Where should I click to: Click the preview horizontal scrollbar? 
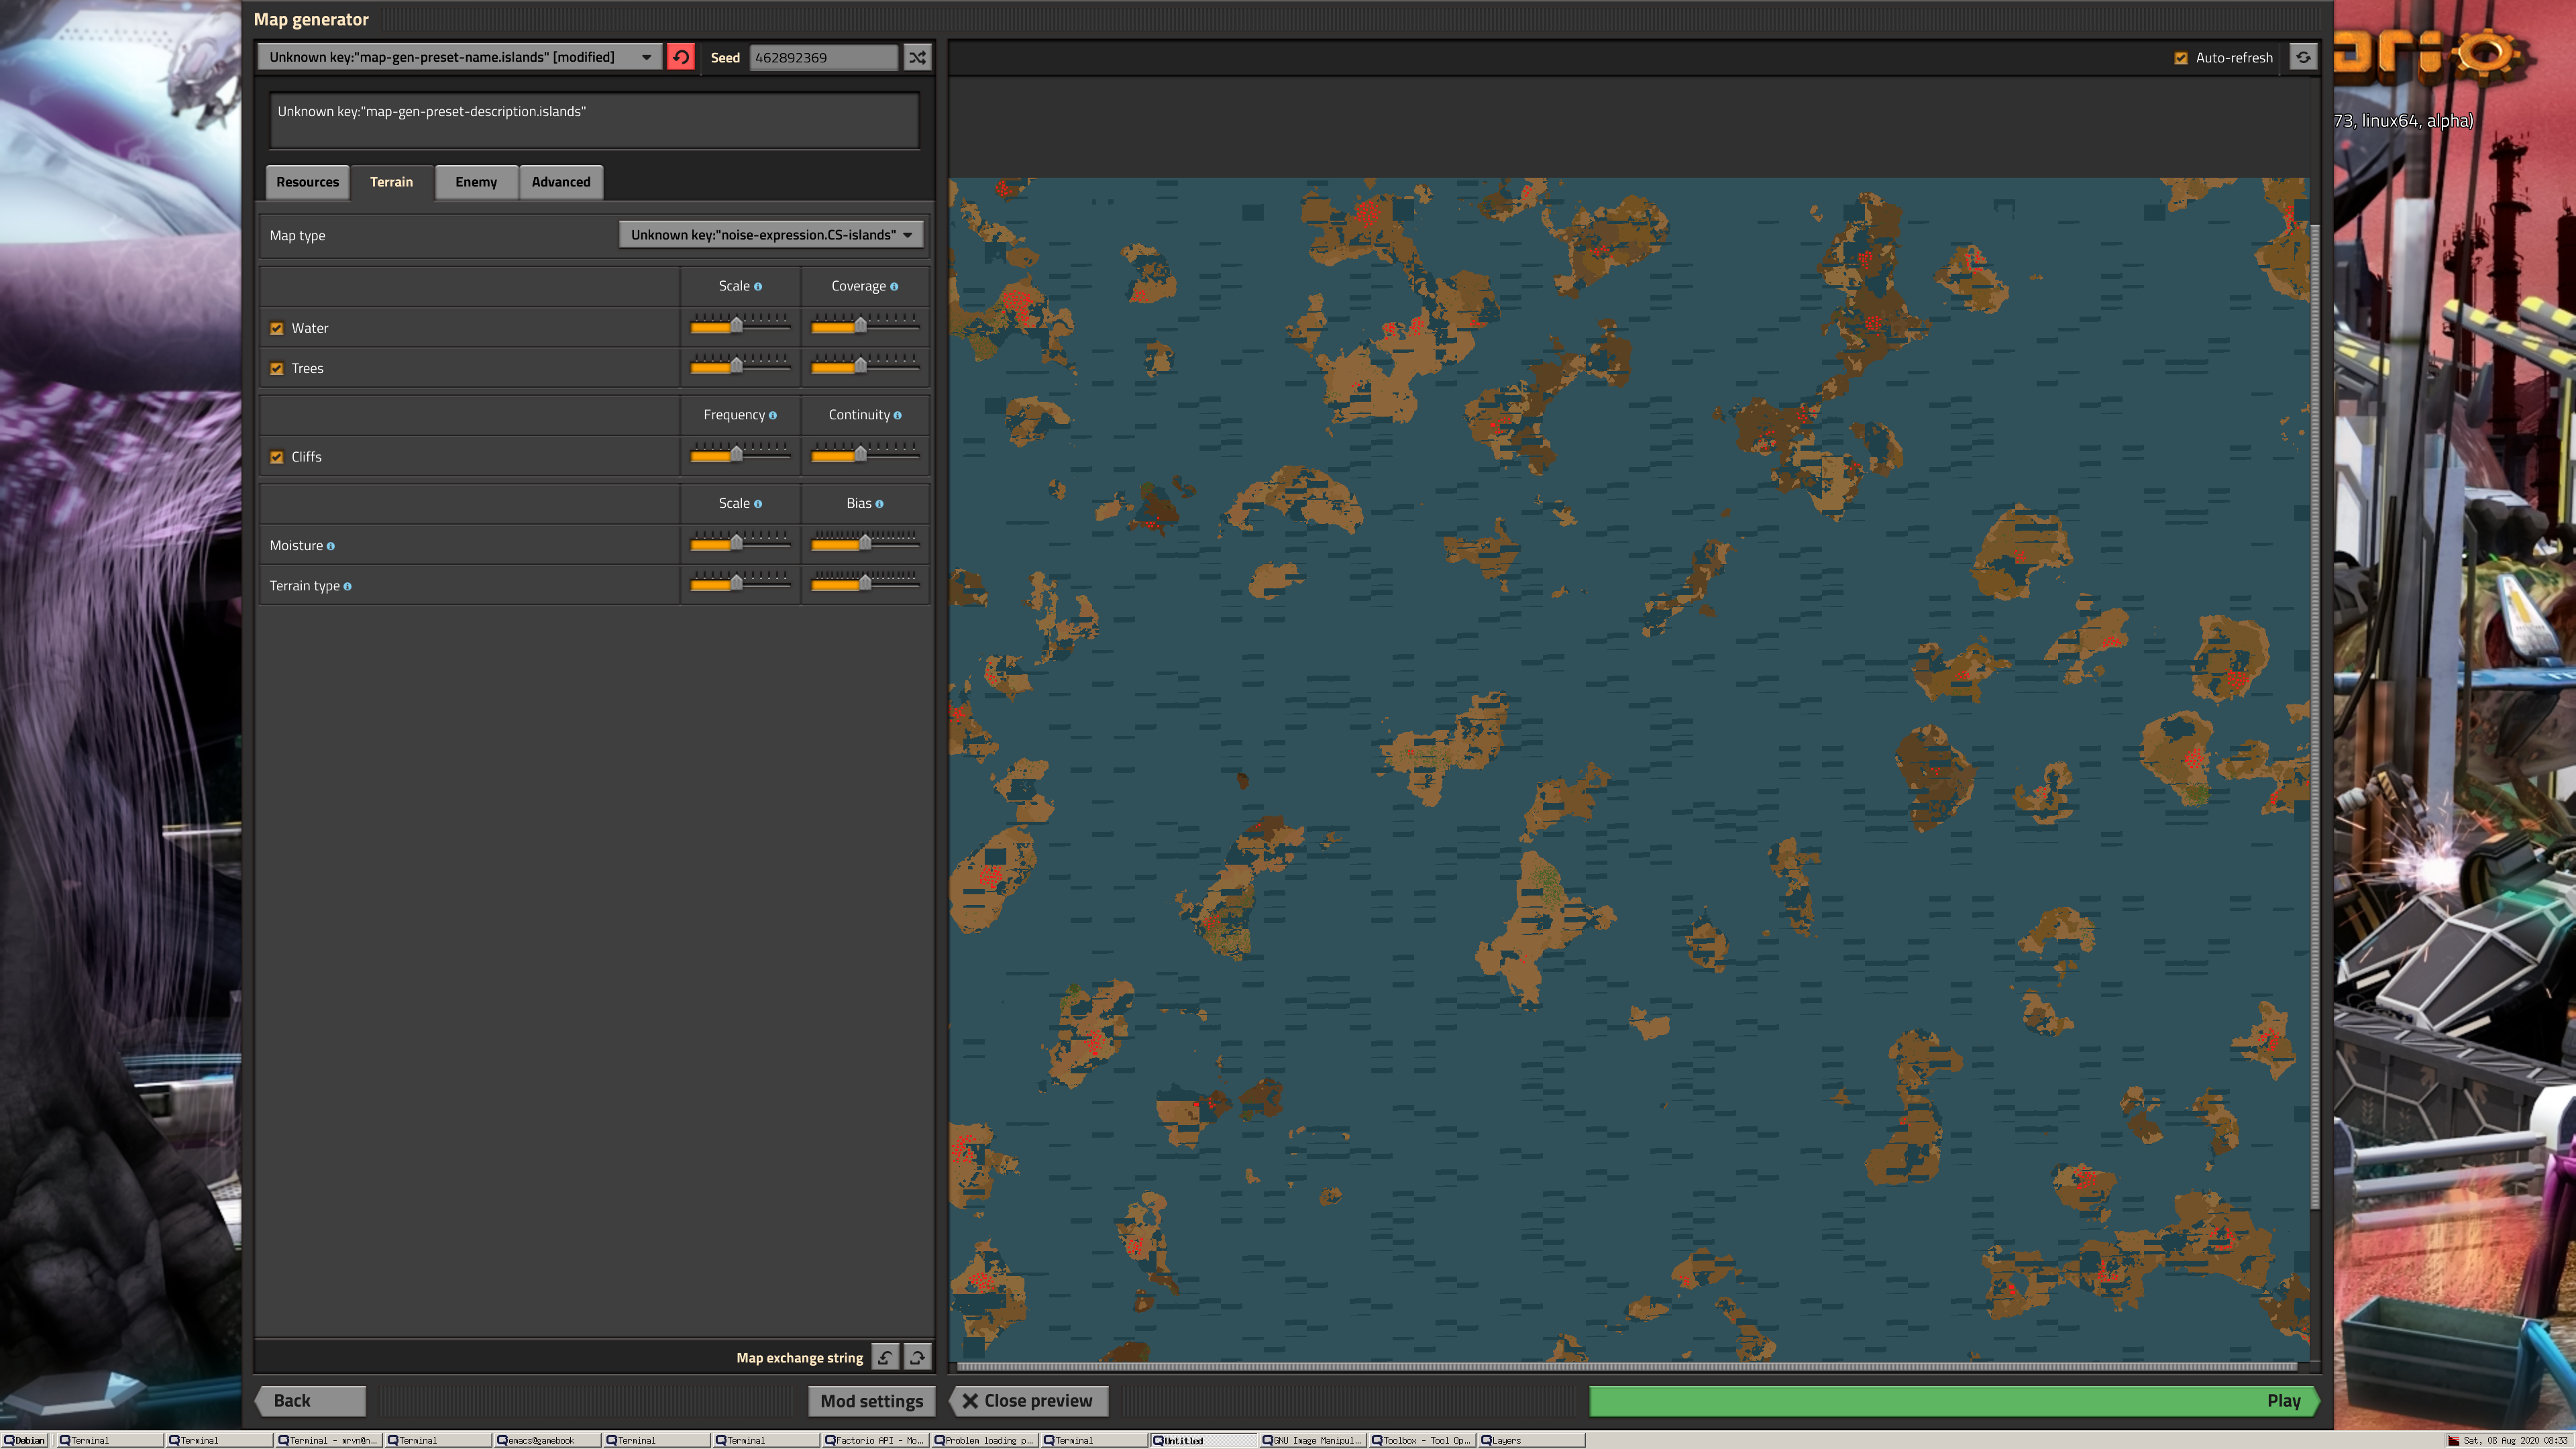pyautogui.click(x=1627, y=1367)
